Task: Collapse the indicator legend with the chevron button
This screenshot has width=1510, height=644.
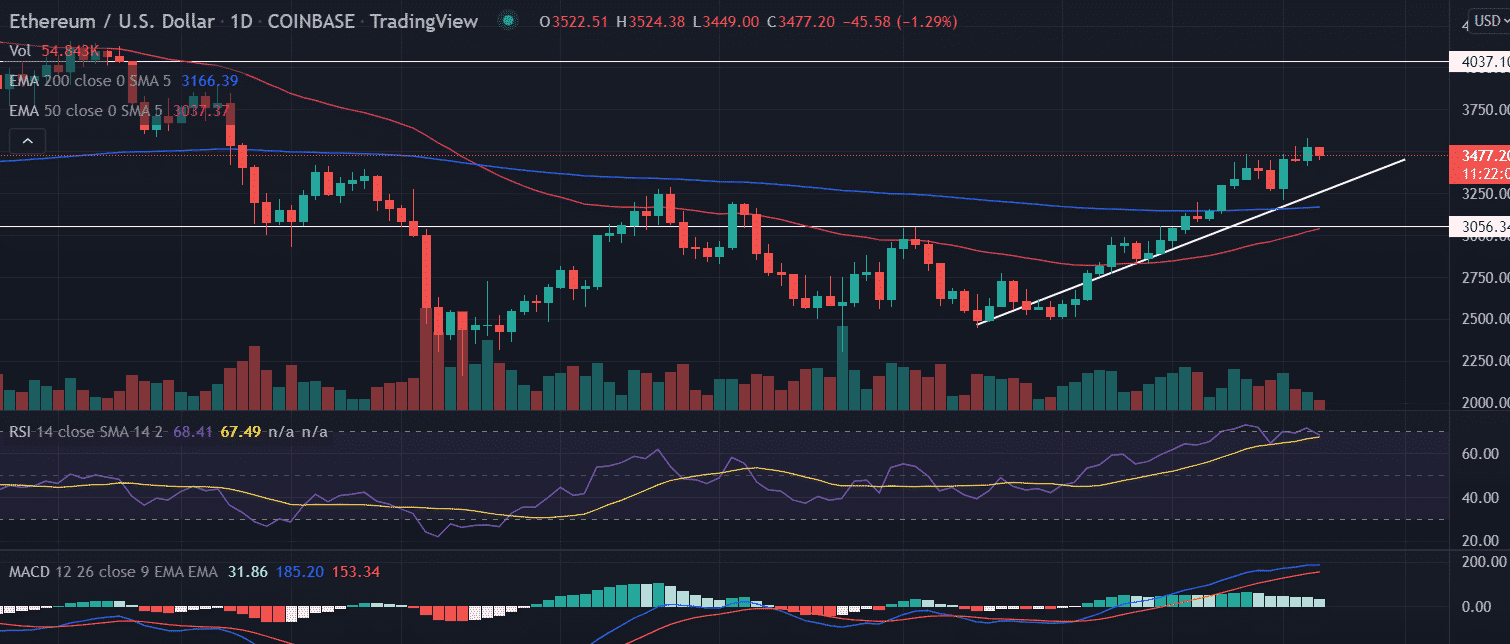Action: pyautogui.click(x=28, y=142)
